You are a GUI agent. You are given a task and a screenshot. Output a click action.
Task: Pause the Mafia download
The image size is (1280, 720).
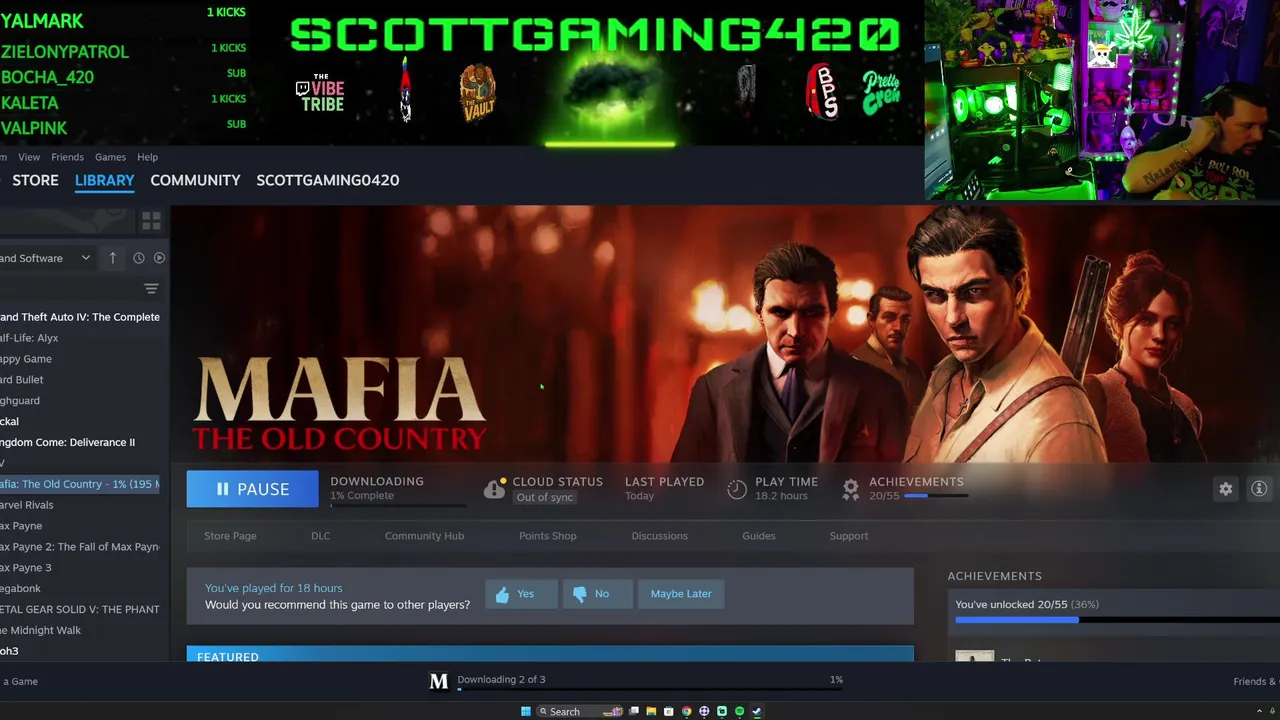(x=252, y=489)
